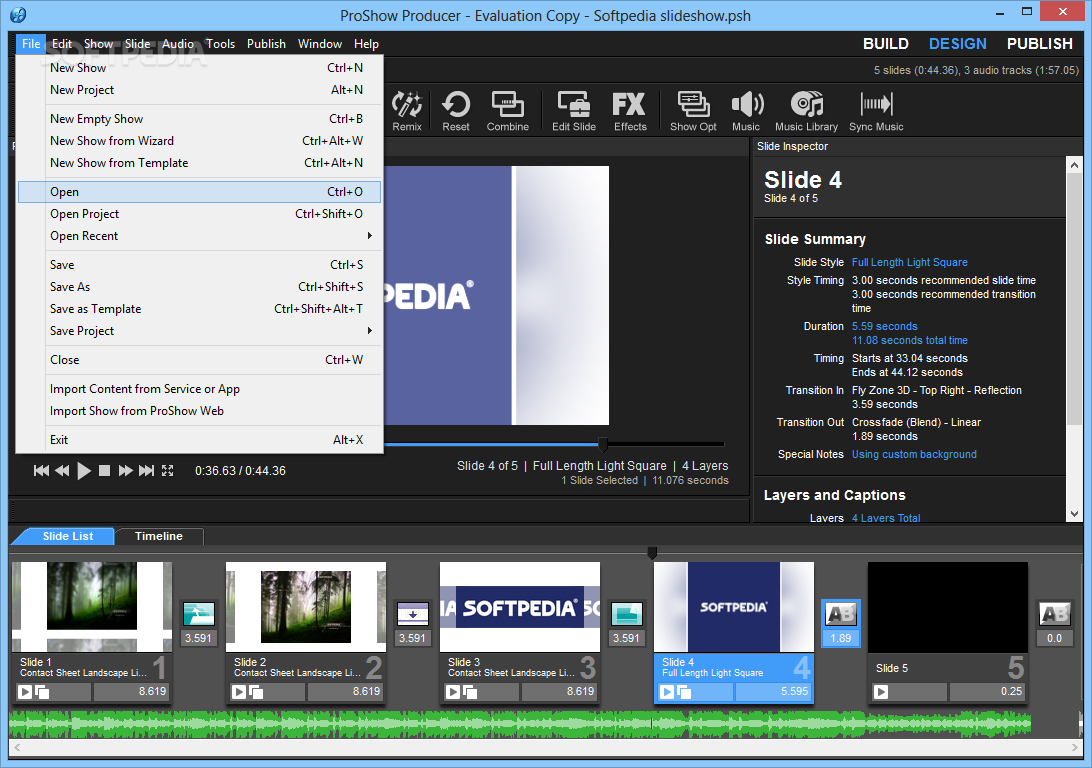1092x768 pixels.
Task: Click the Remix toolbar icon
Action: tap(407, 111)
